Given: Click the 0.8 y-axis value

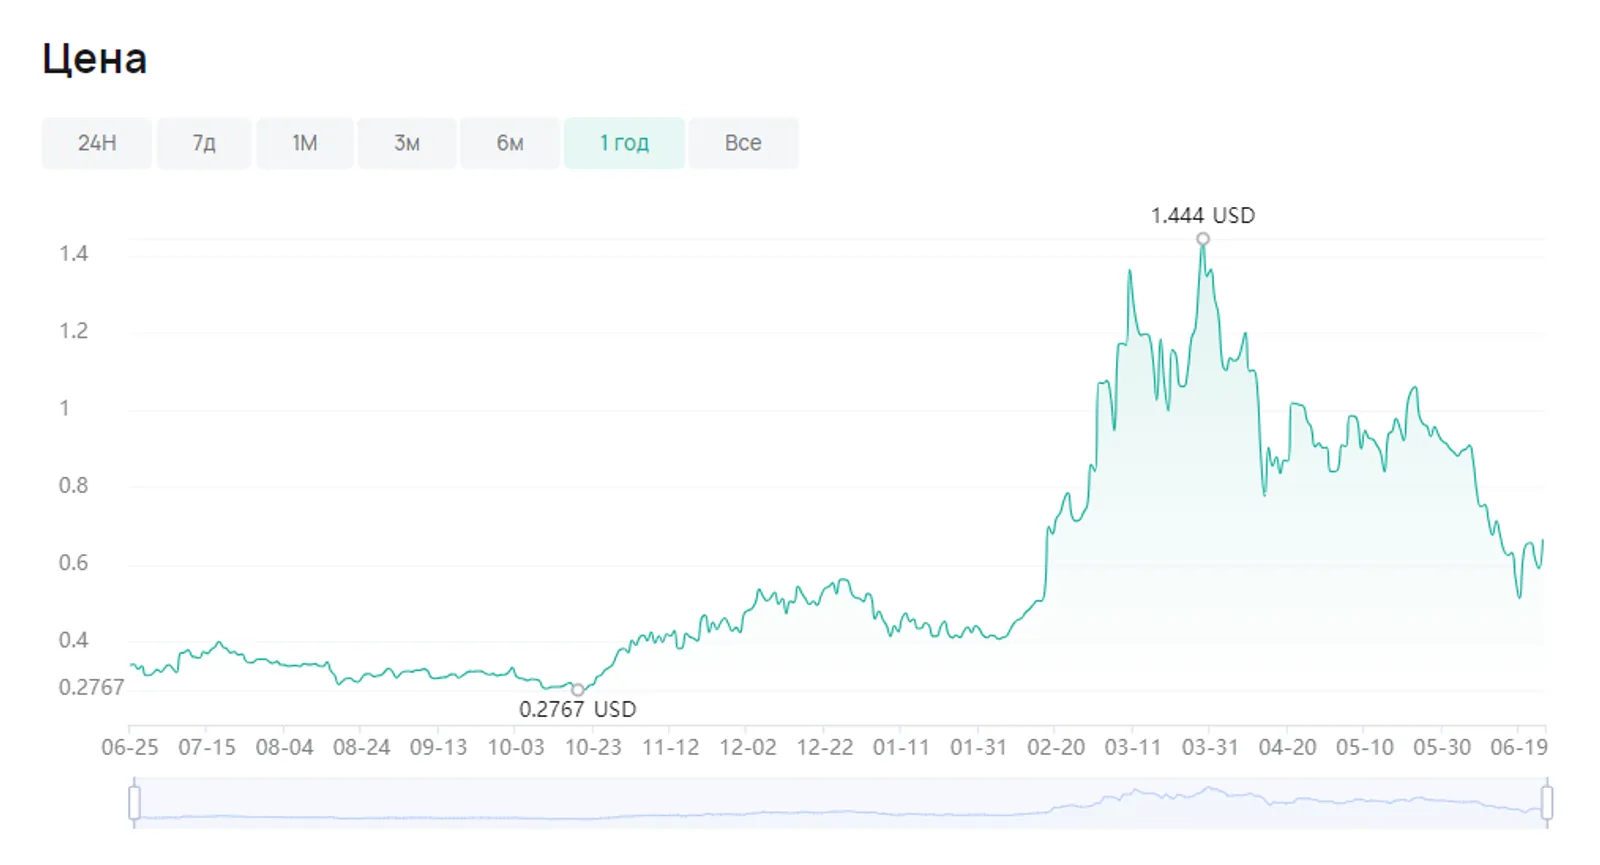Looking at the screenshot, I should click(73, 486).
